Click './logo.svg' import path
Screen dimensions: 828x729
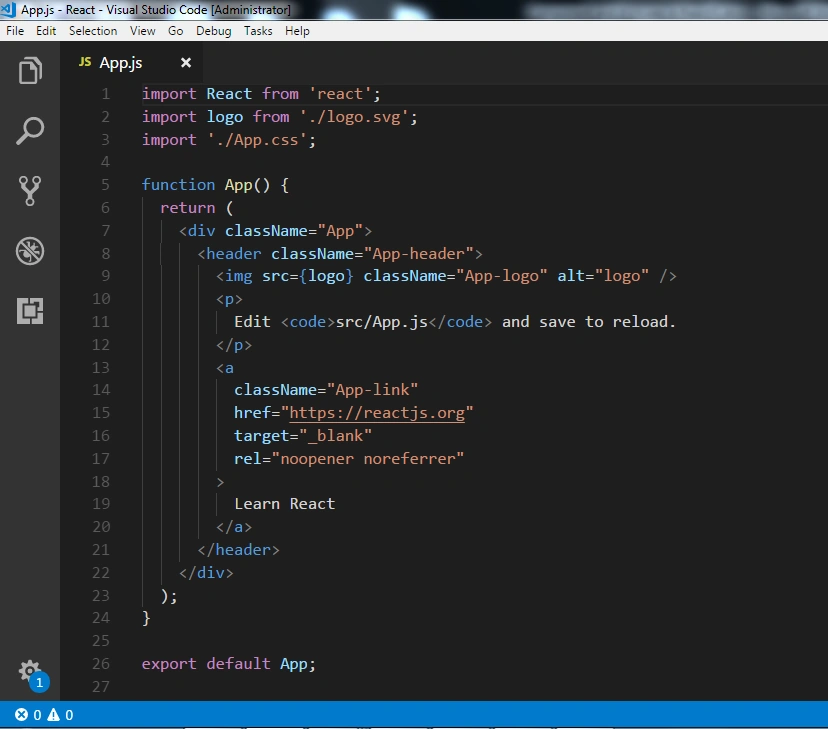coord(354,117)
